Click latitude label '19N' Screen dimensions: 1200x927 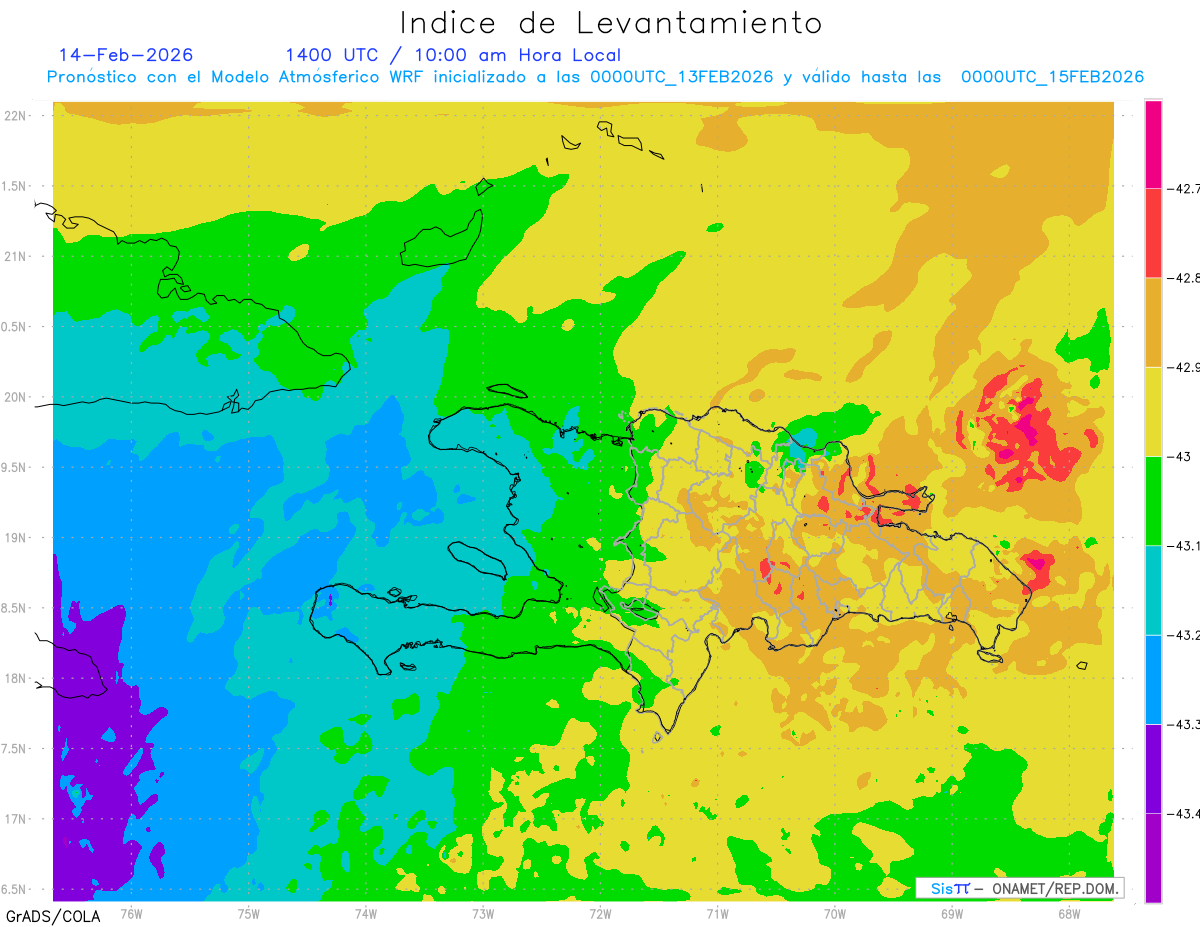click(16, 538)
